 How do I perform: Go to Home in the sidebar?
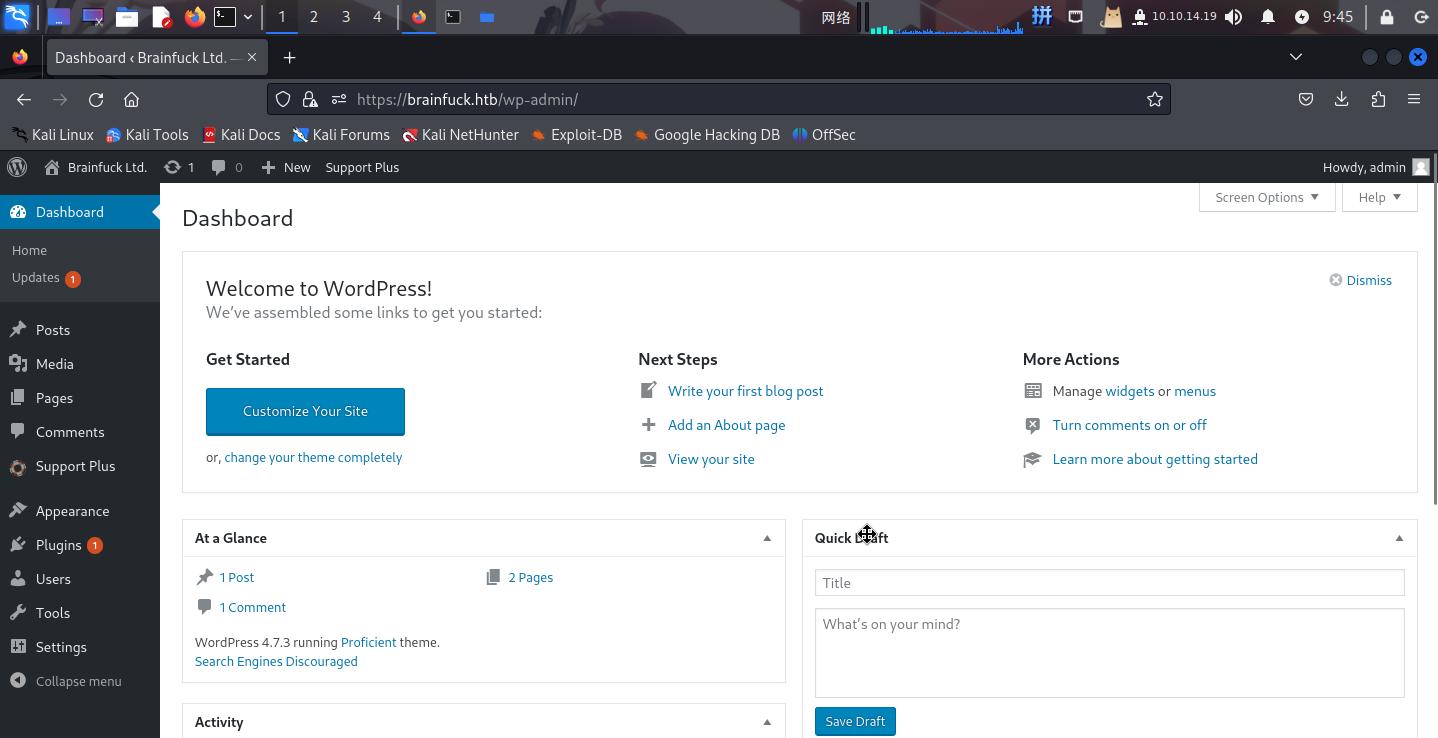point(29,250)
